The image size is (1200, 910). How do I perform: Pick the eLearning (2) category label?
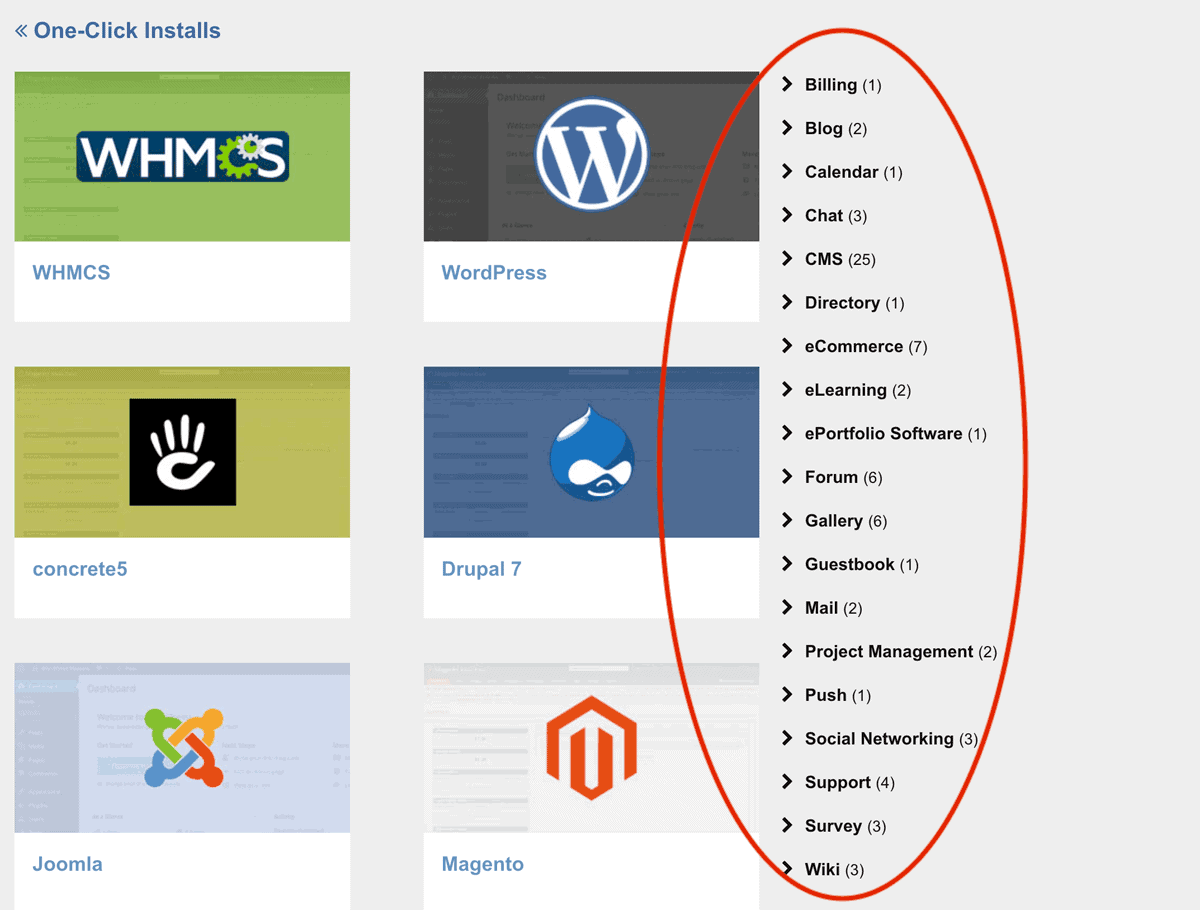click(858, 390)
